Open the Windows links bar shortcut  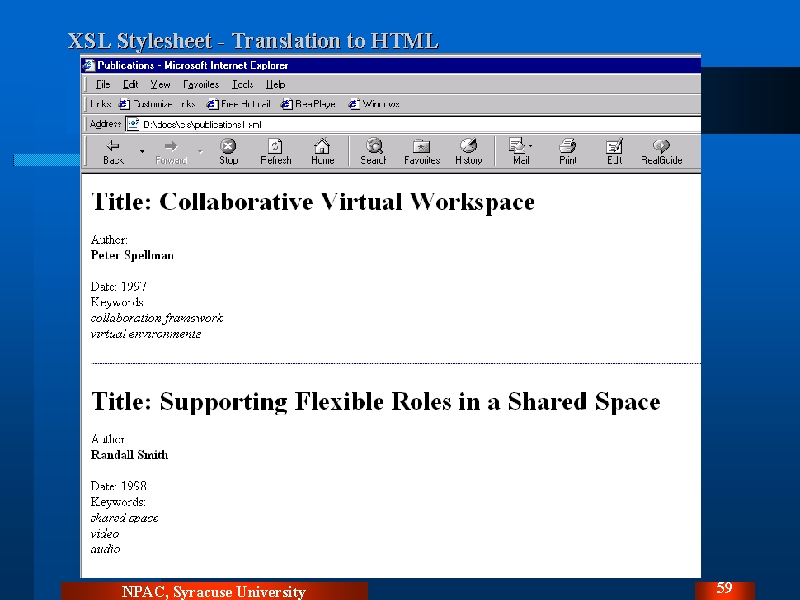(374, 104)
